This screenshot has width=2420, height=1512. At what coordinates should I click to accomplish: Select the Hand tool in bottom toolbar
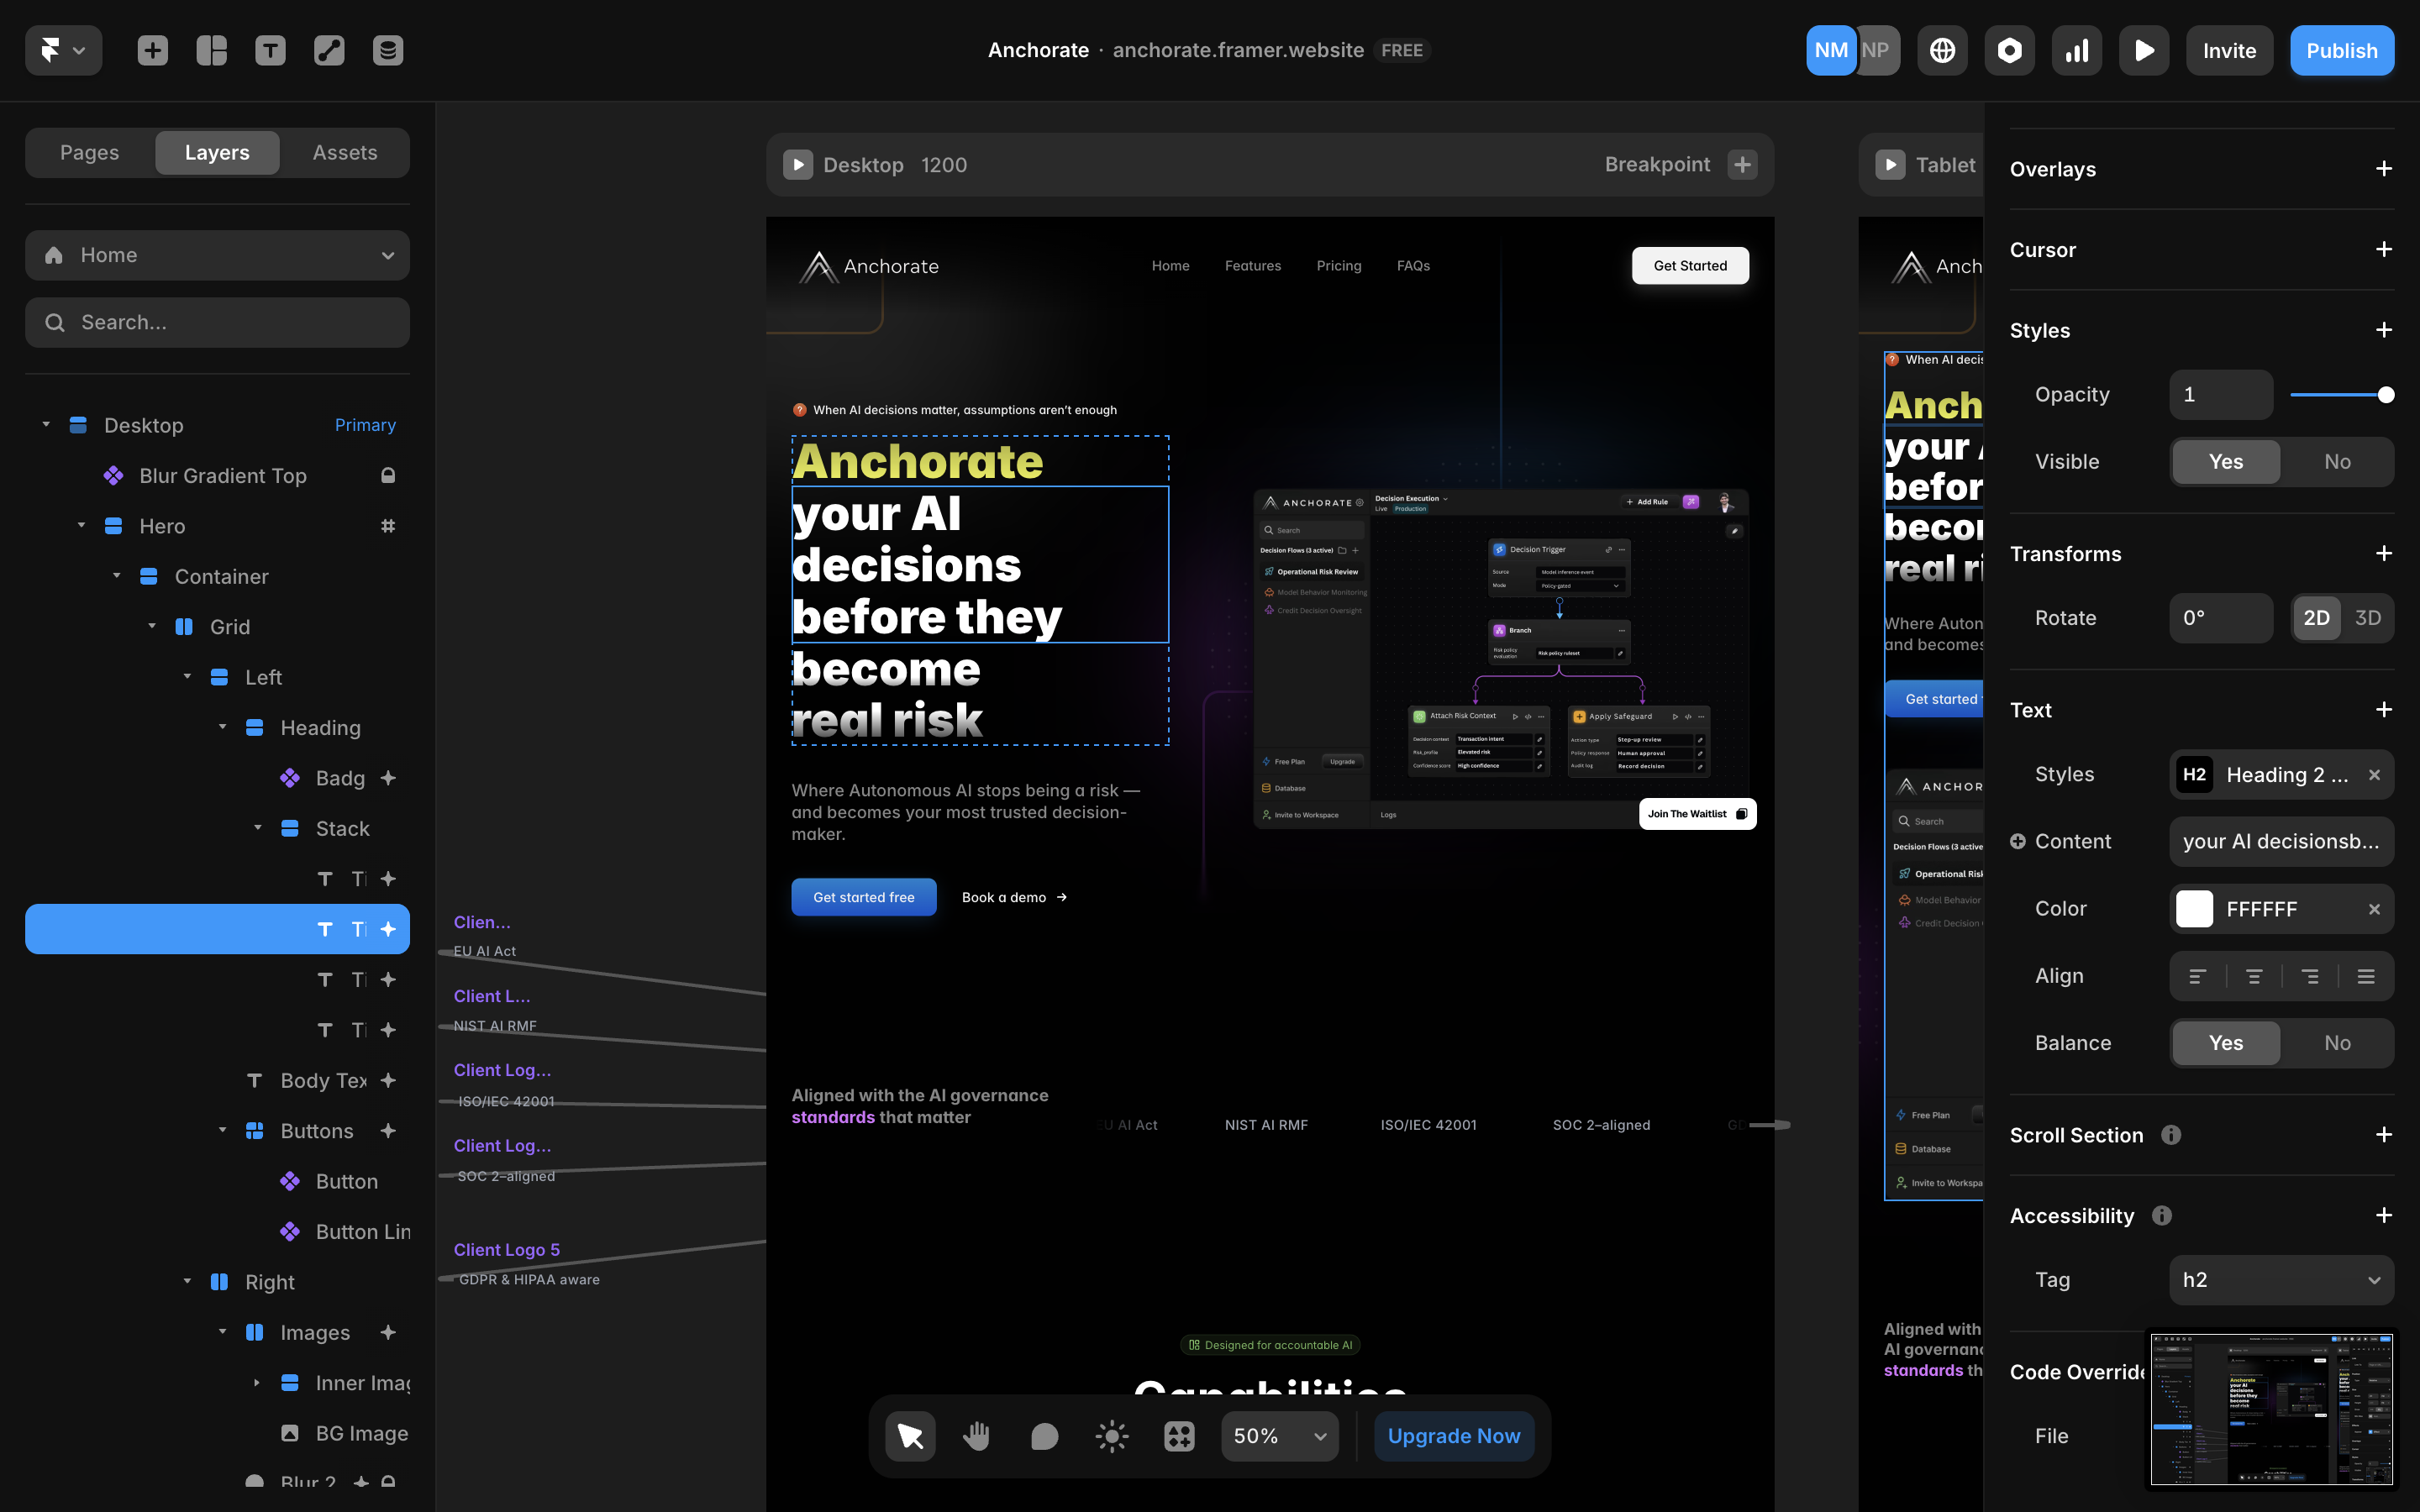(x=976, y=1436)
